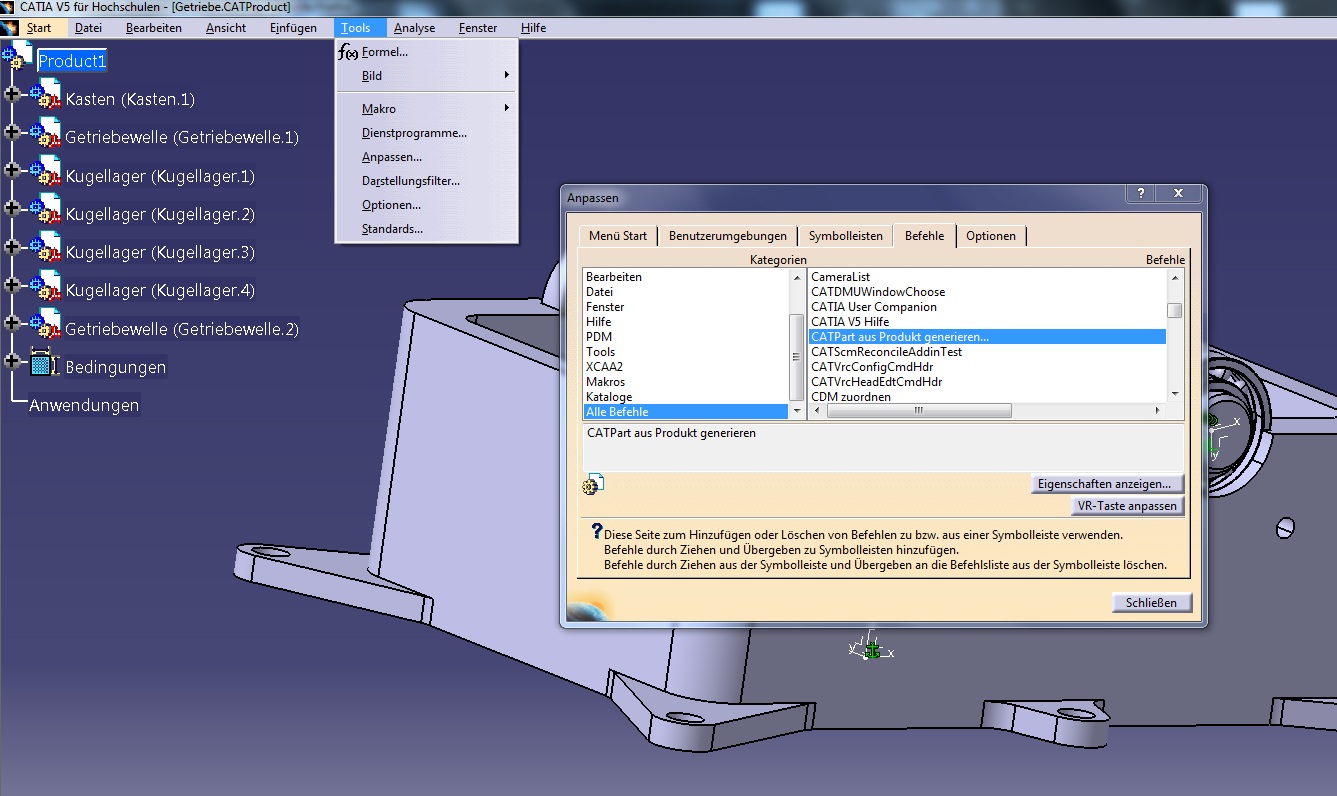The height and width of the screenshot is (796, 1337).
Task: Switch to the Optionen tab in dialog
Action: tap(991, 236)
